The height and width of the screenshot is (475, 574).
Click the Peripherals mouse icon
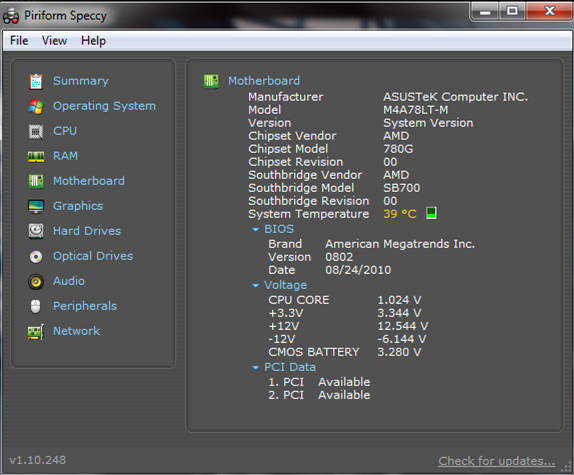tap(36, 306)
